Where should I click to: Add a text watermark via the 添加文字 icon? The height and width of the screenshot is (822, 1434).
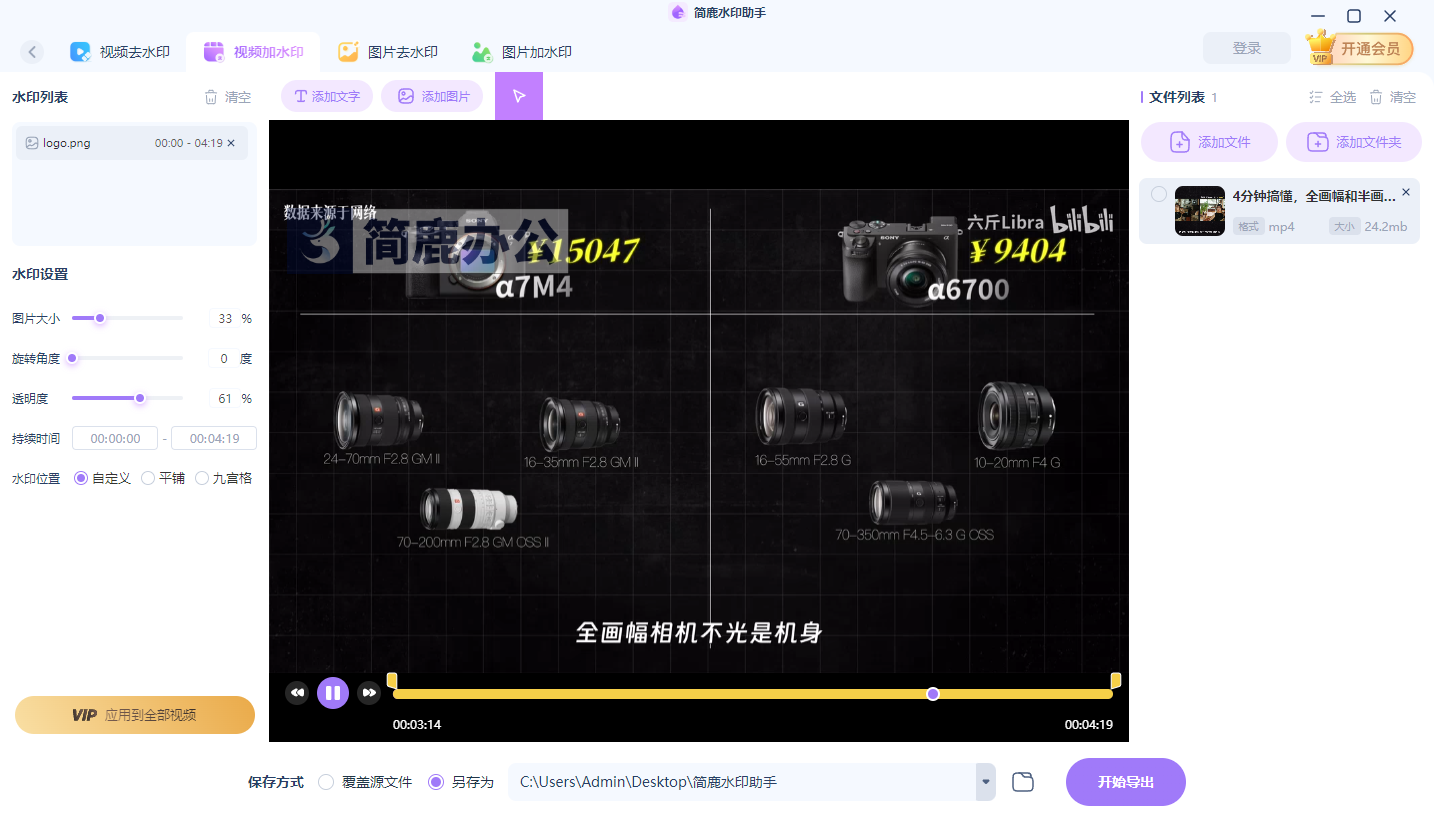point(326,96)
